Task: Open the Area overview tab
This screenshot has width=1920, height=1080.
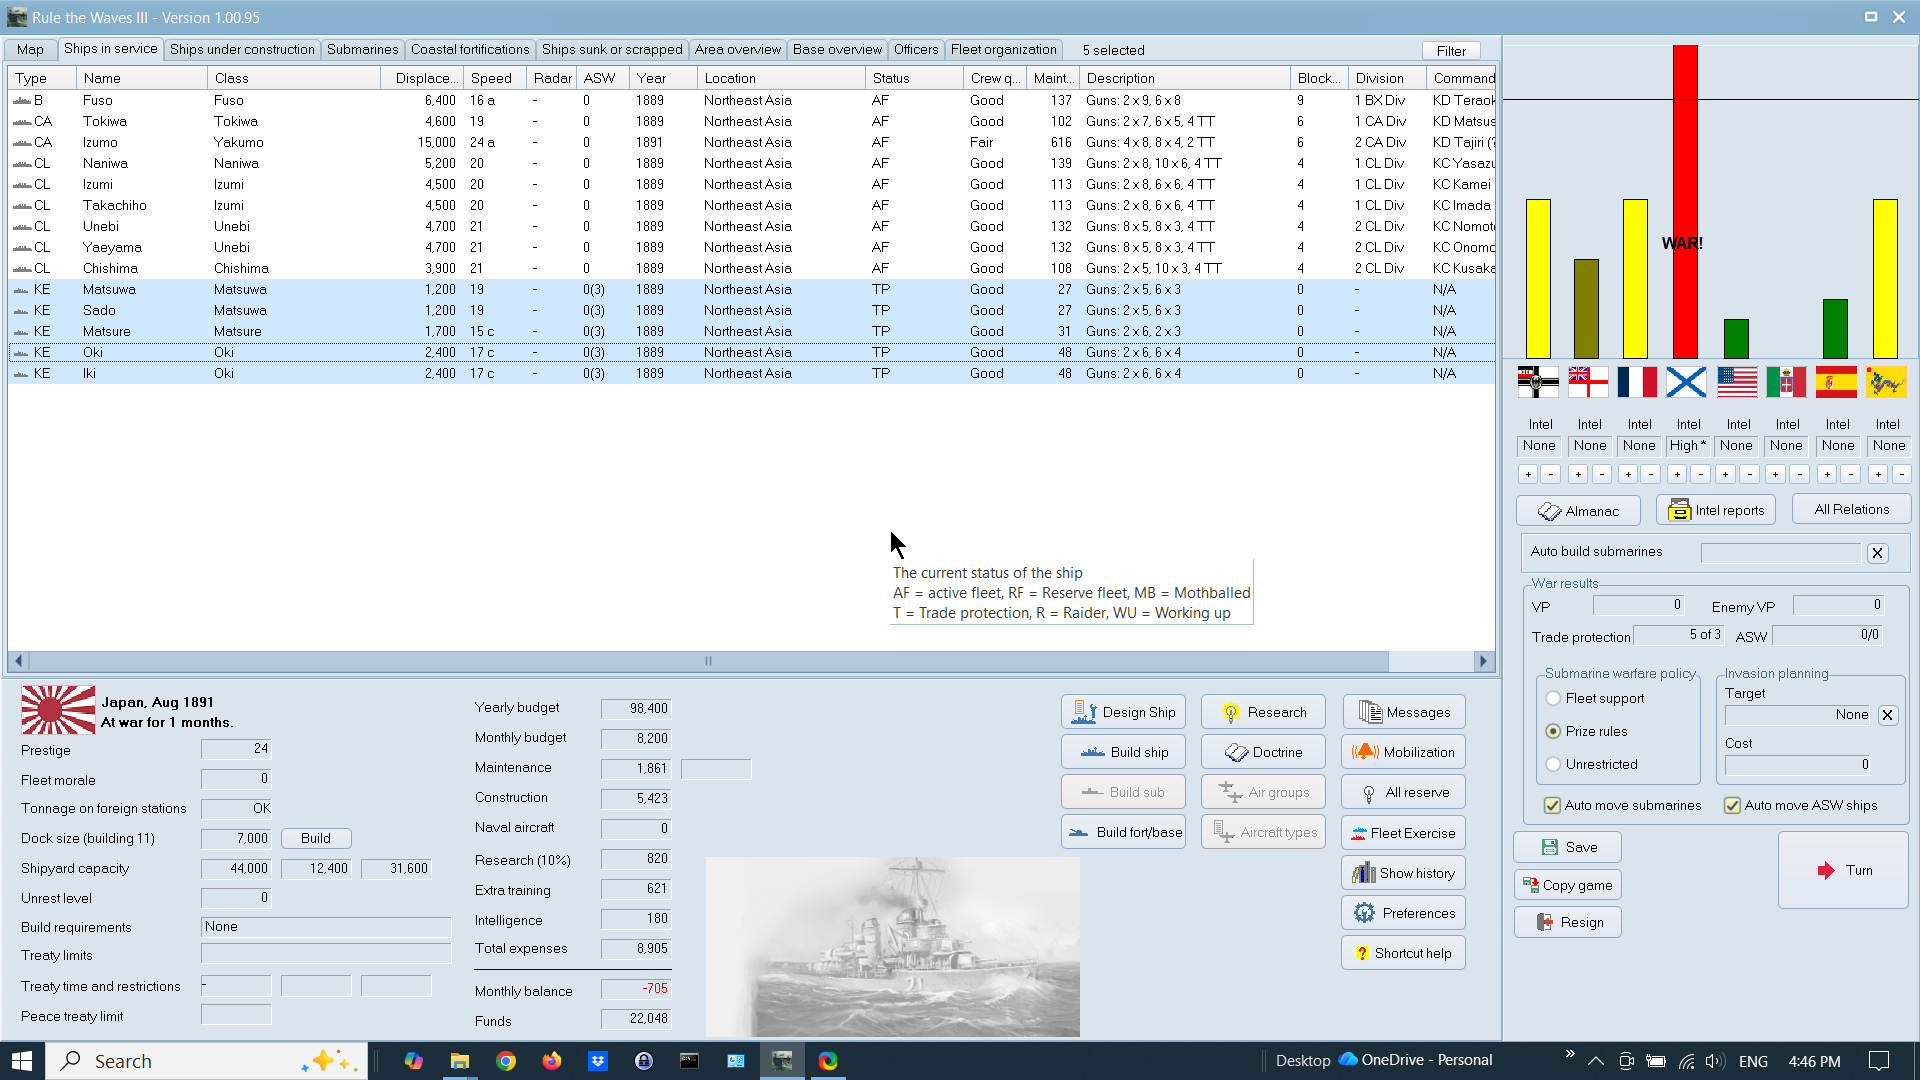Action: point(738,50)
